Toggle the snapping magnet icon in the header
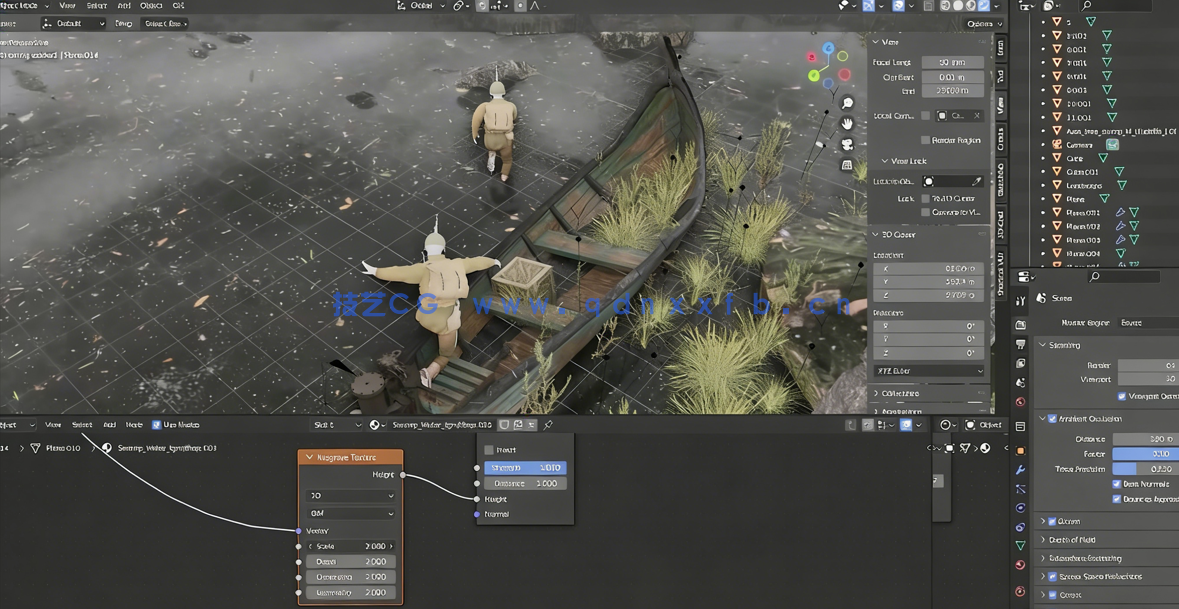 click(x=481, y=6)
